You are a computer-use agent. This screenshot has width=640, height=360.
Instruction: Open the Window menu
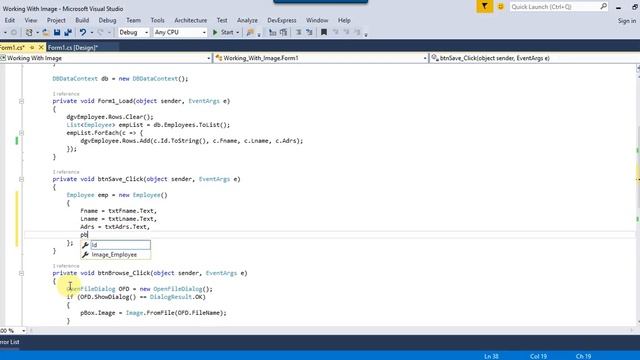coord(317,20)
